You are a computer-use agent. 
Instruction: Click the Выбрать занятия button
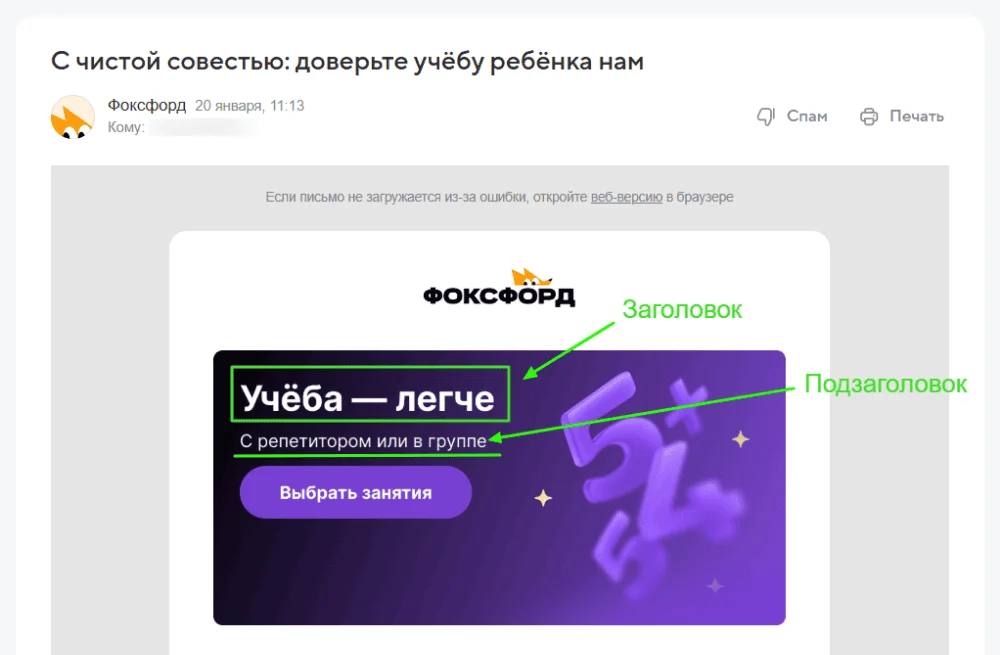pyautogui.click(x=356, y=492)
